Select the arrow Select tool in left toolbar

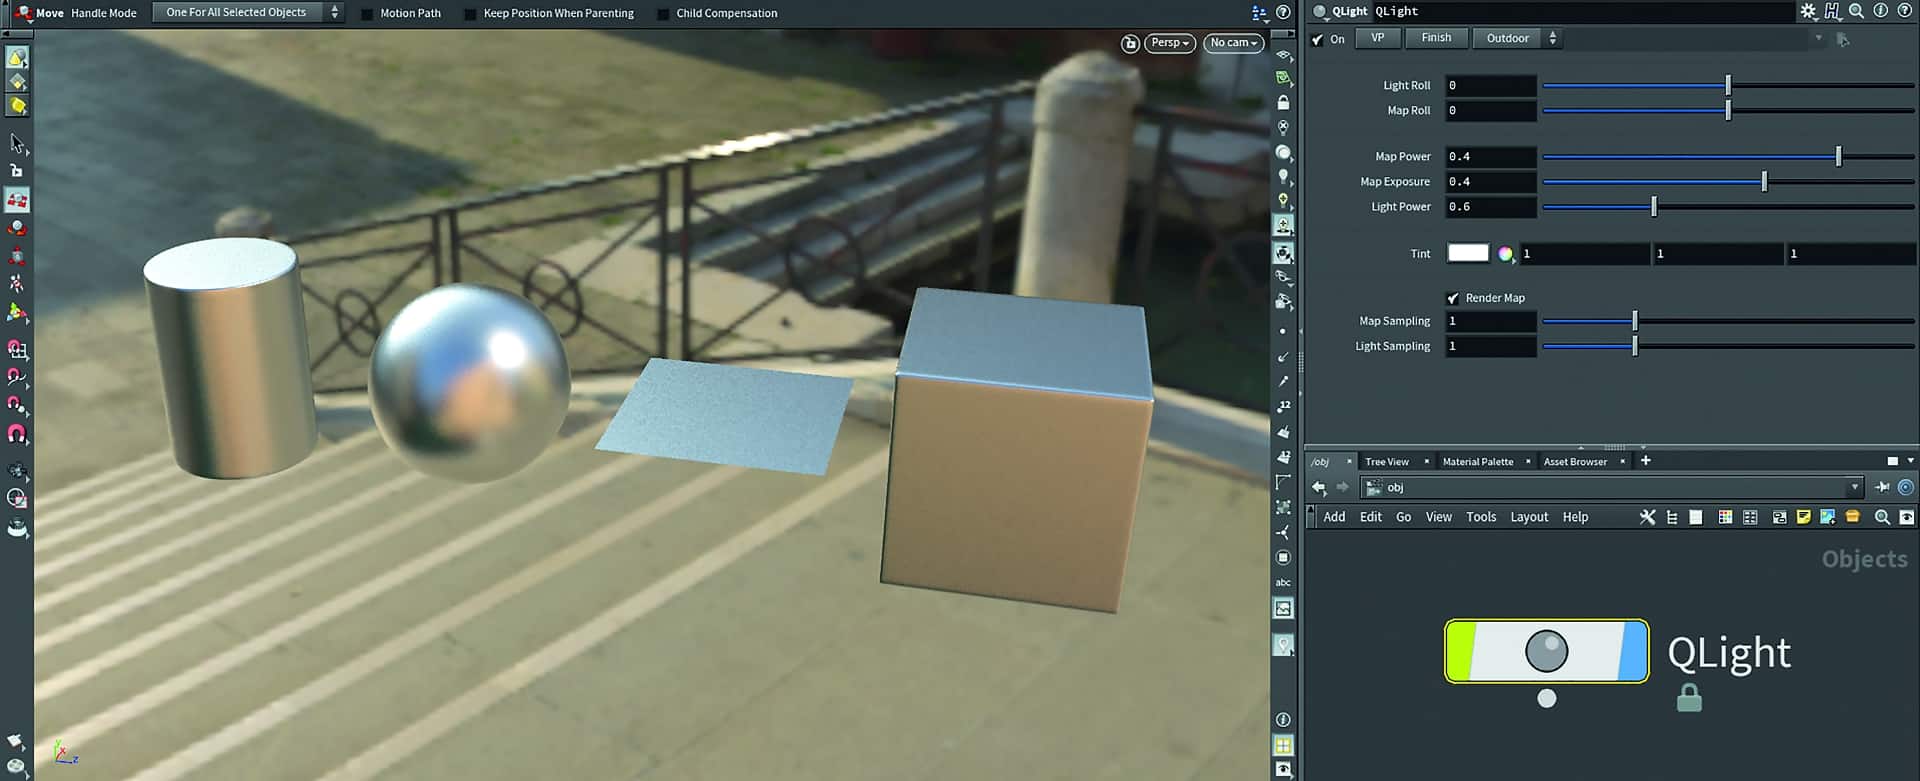tap(17, 144)
